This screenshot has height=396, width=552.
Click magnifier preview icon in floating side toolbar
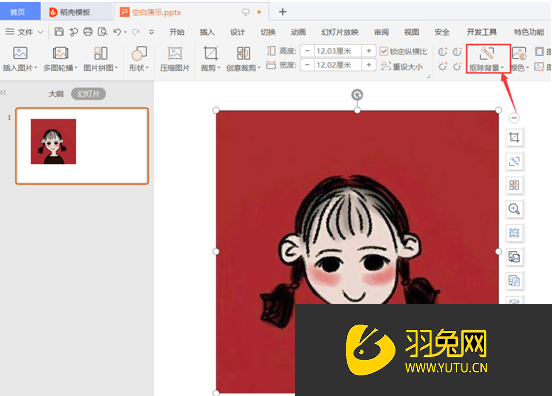(x=514, y=209)
